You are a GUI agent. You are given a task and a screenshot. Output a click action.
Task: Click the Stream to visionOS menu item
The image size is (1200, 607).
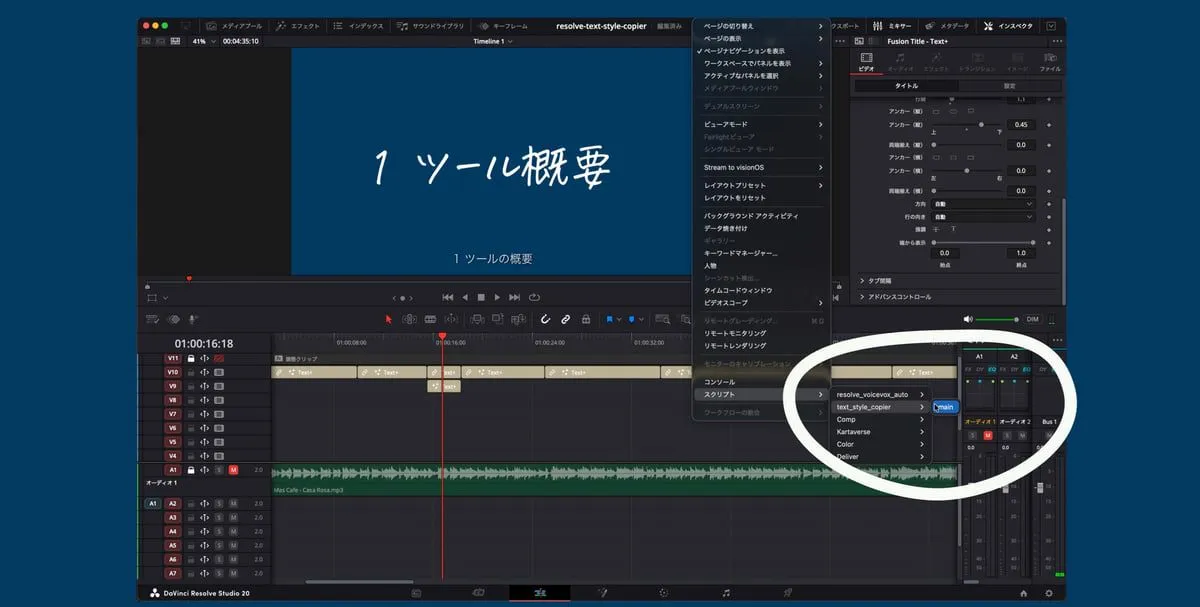734,167
